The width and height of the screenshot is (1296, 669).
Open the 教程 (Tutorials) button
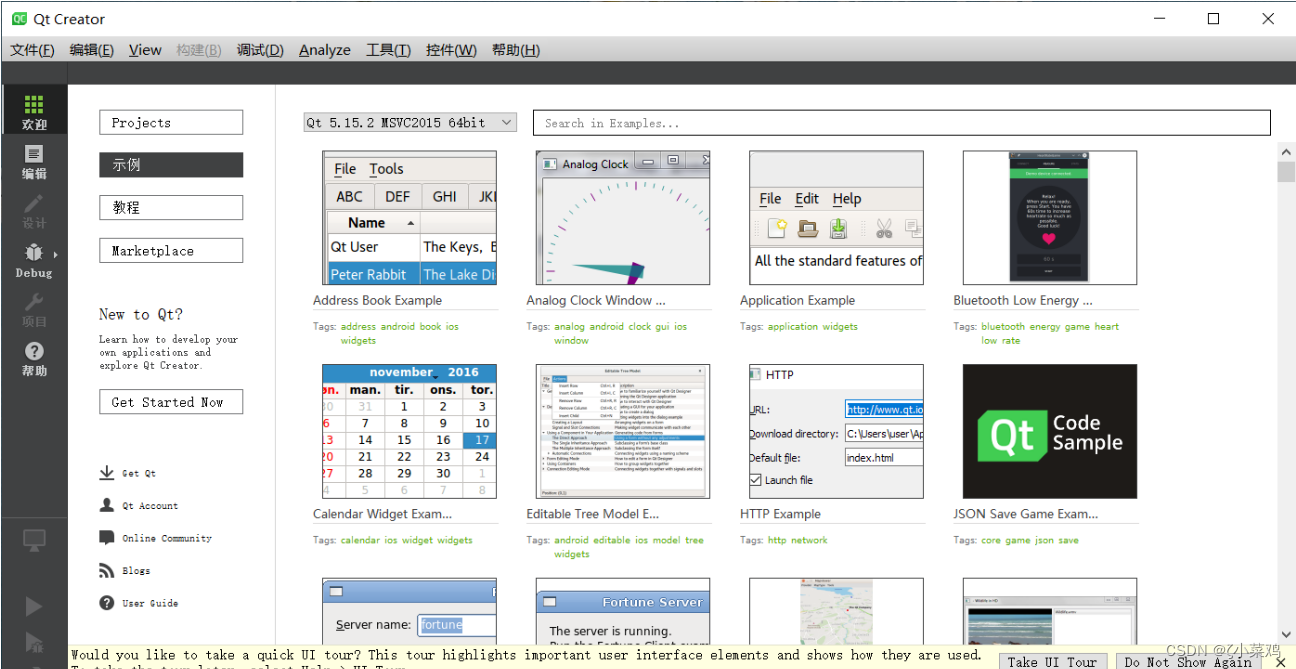171,207
